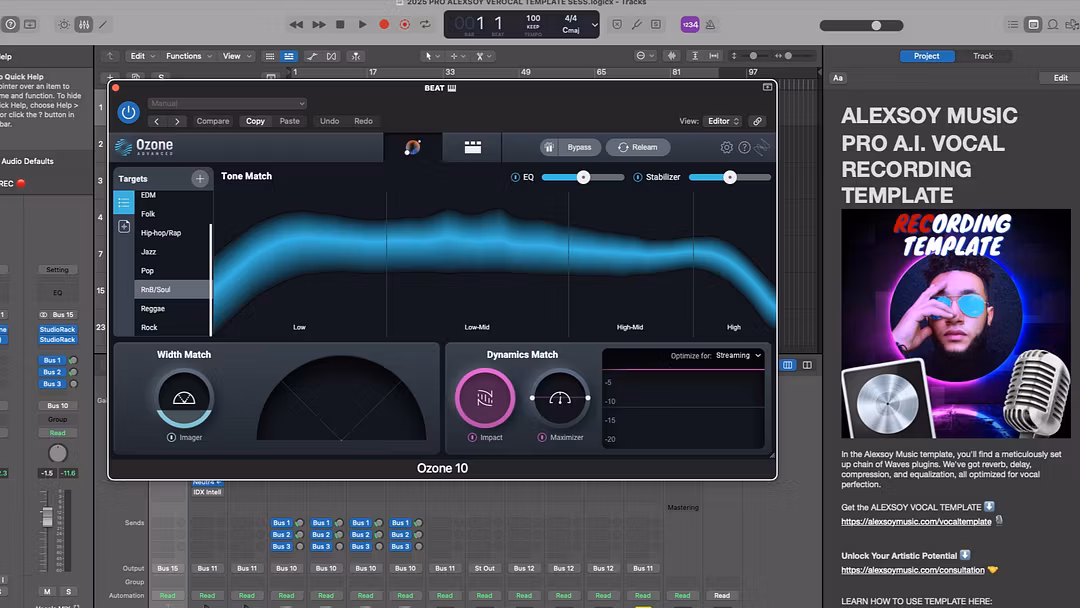Open the View menu in tracks area
The width and height of the screenshot is (1080, 608).
[237, 56]
